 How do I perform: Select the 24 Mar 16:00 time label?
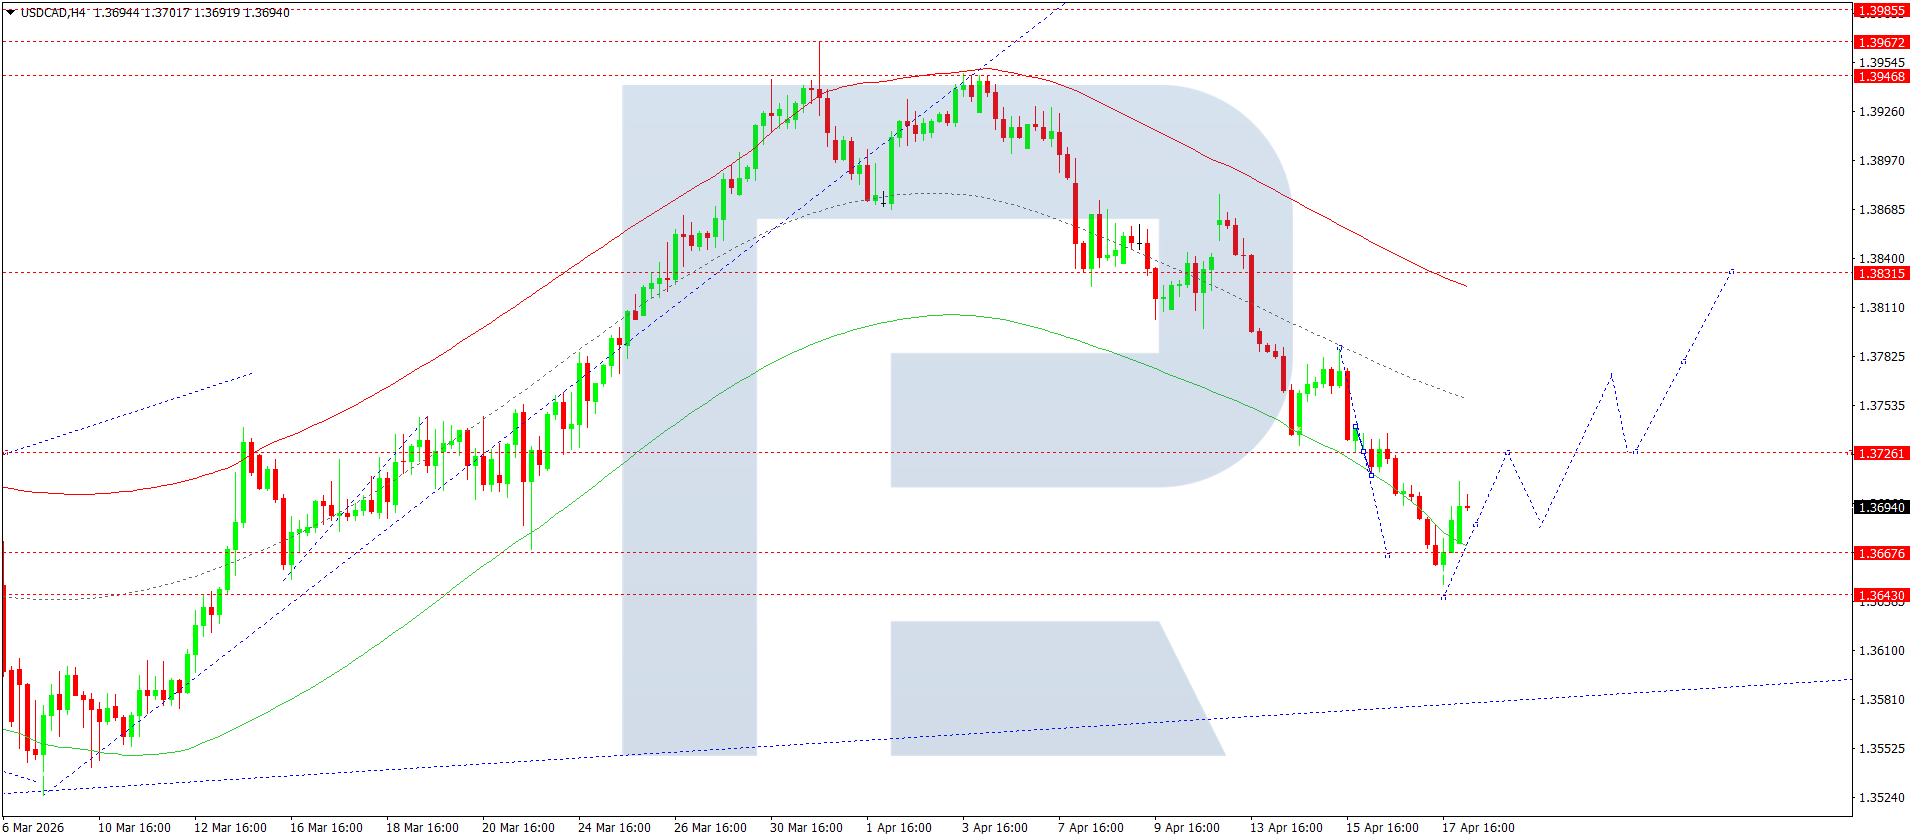pos(614,828)
